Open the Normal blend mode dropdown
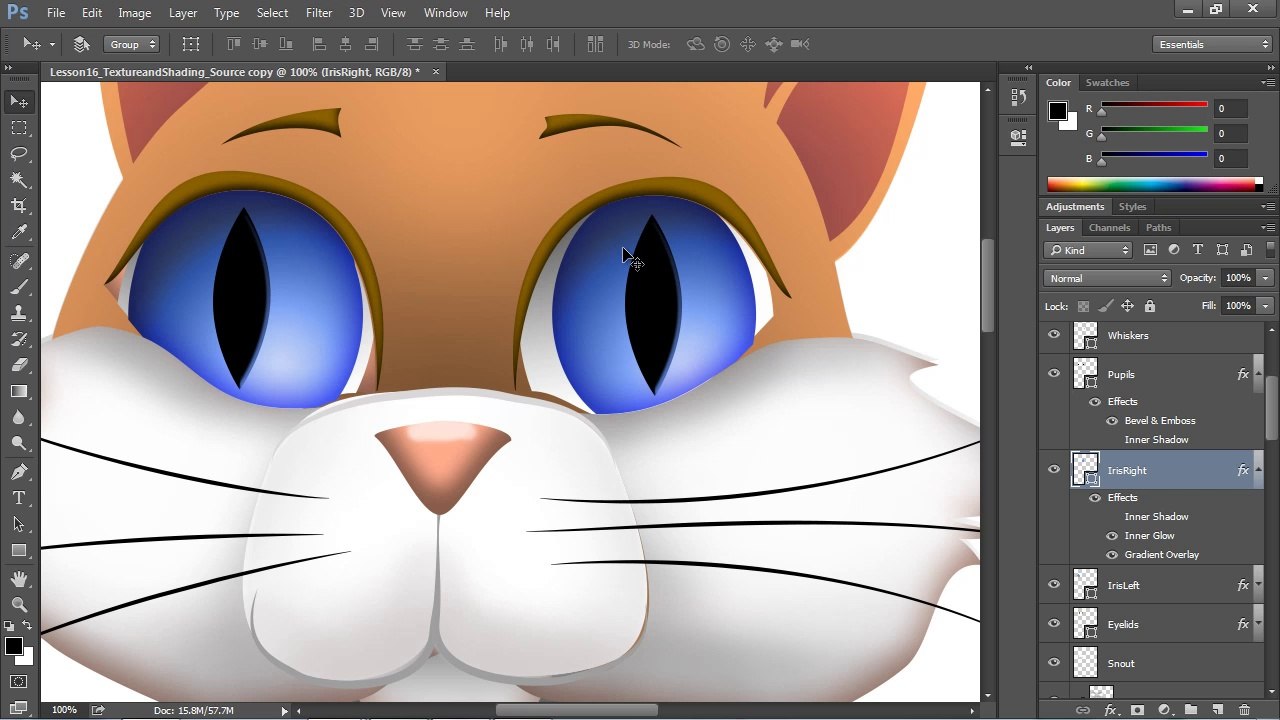 point(1107,278)
